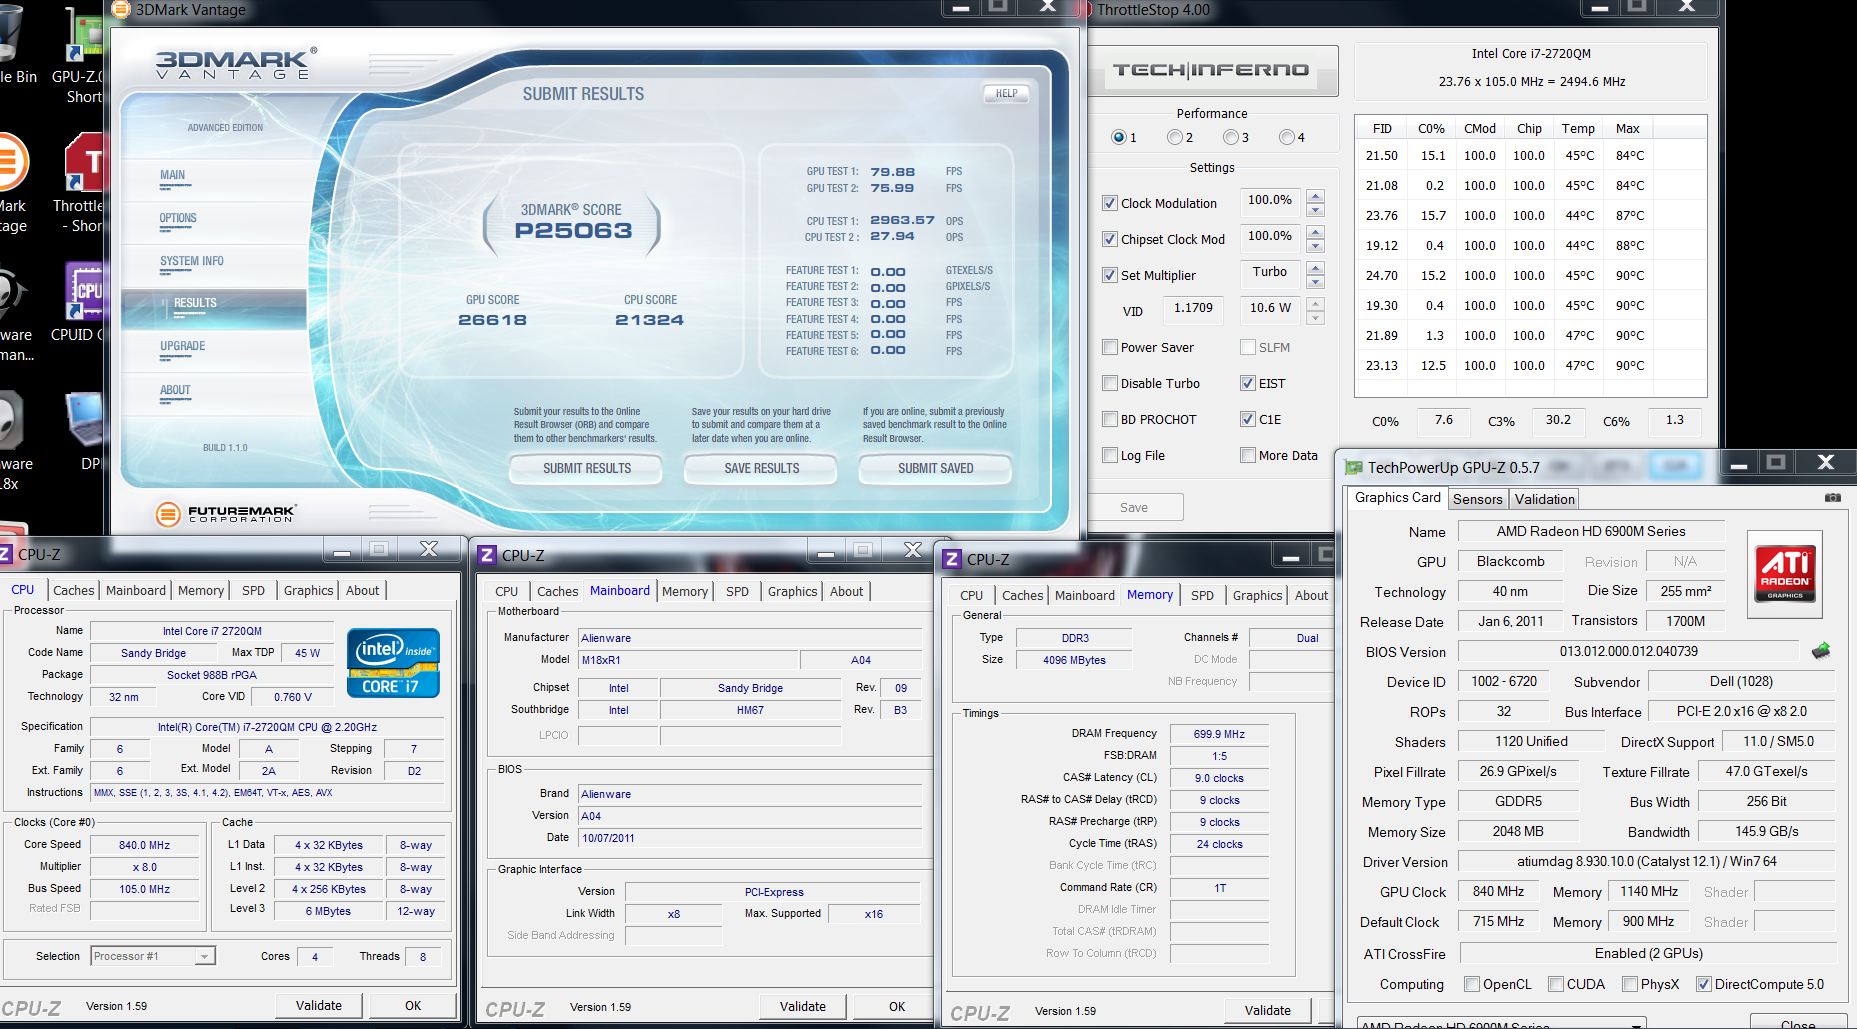Check the OpenCL checkbox in GPU-Z
Image resolution: width=1857 pixels, height=1029 pixels.
pyautogui.click(x=1472, y=984)
